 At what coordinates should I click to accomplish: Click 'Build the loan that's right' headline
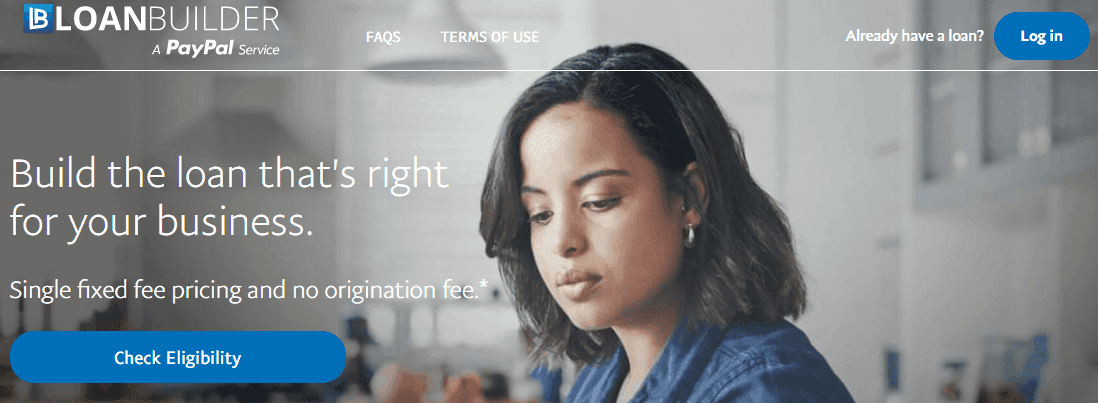pos(229,174)
